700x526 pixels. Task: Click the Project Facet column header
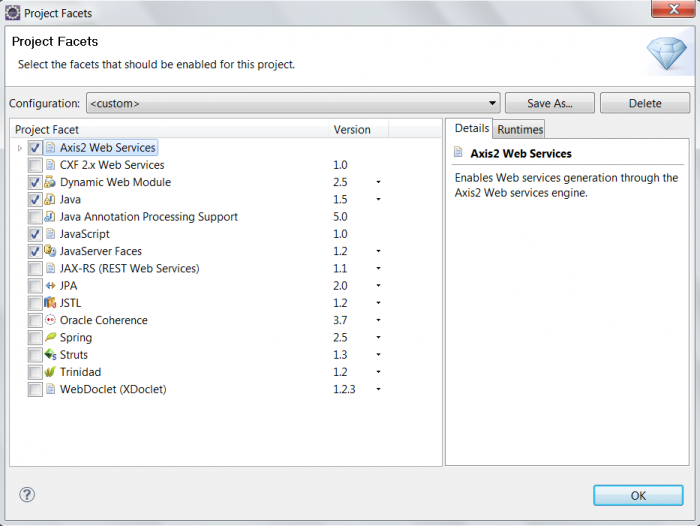[170, 129]
